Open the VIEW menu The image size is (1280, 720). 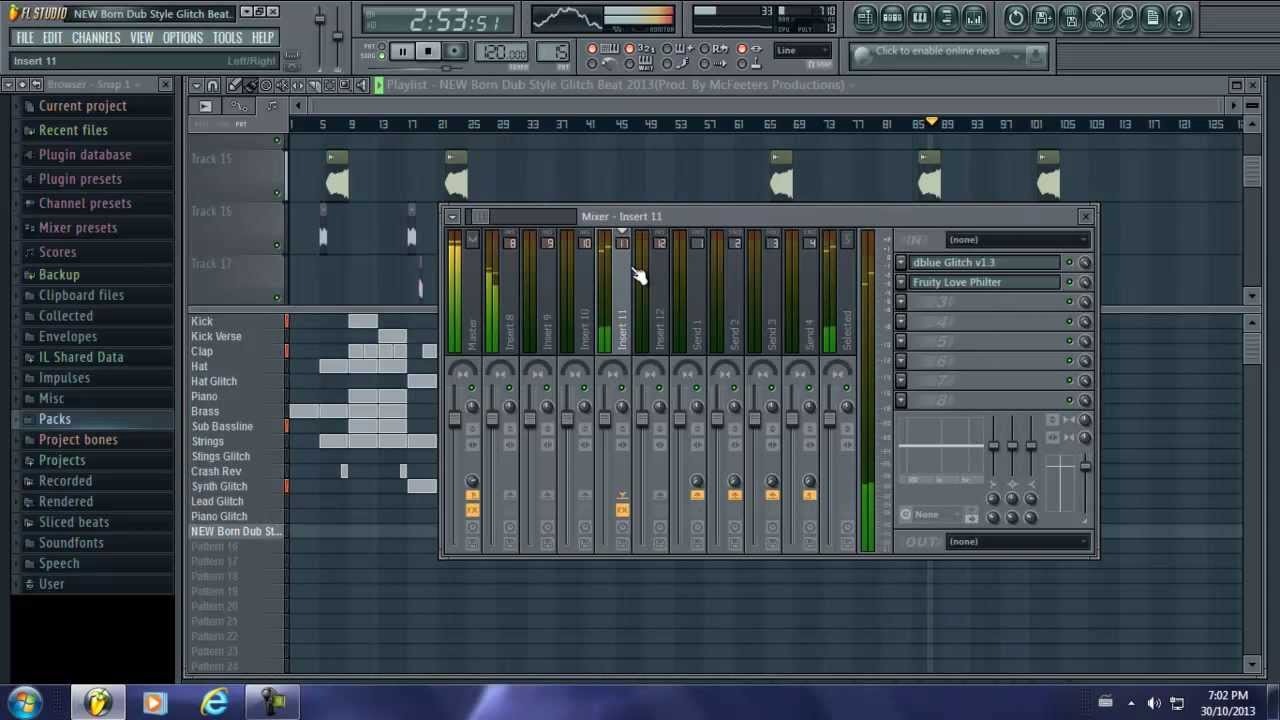pos(141,38)
